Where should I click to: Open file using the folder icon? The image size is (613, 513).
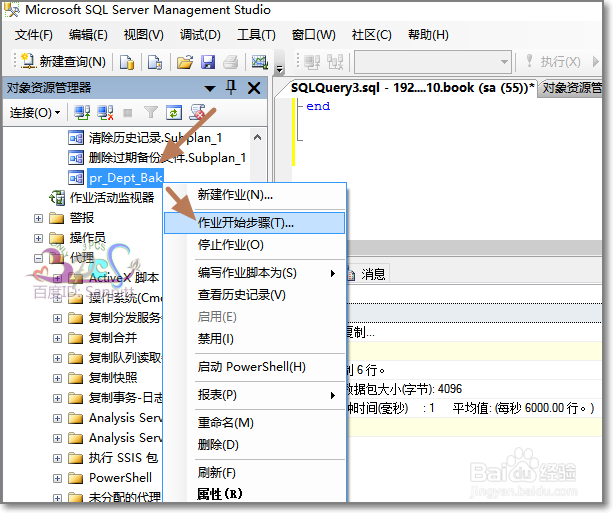(x=185, y=62)
